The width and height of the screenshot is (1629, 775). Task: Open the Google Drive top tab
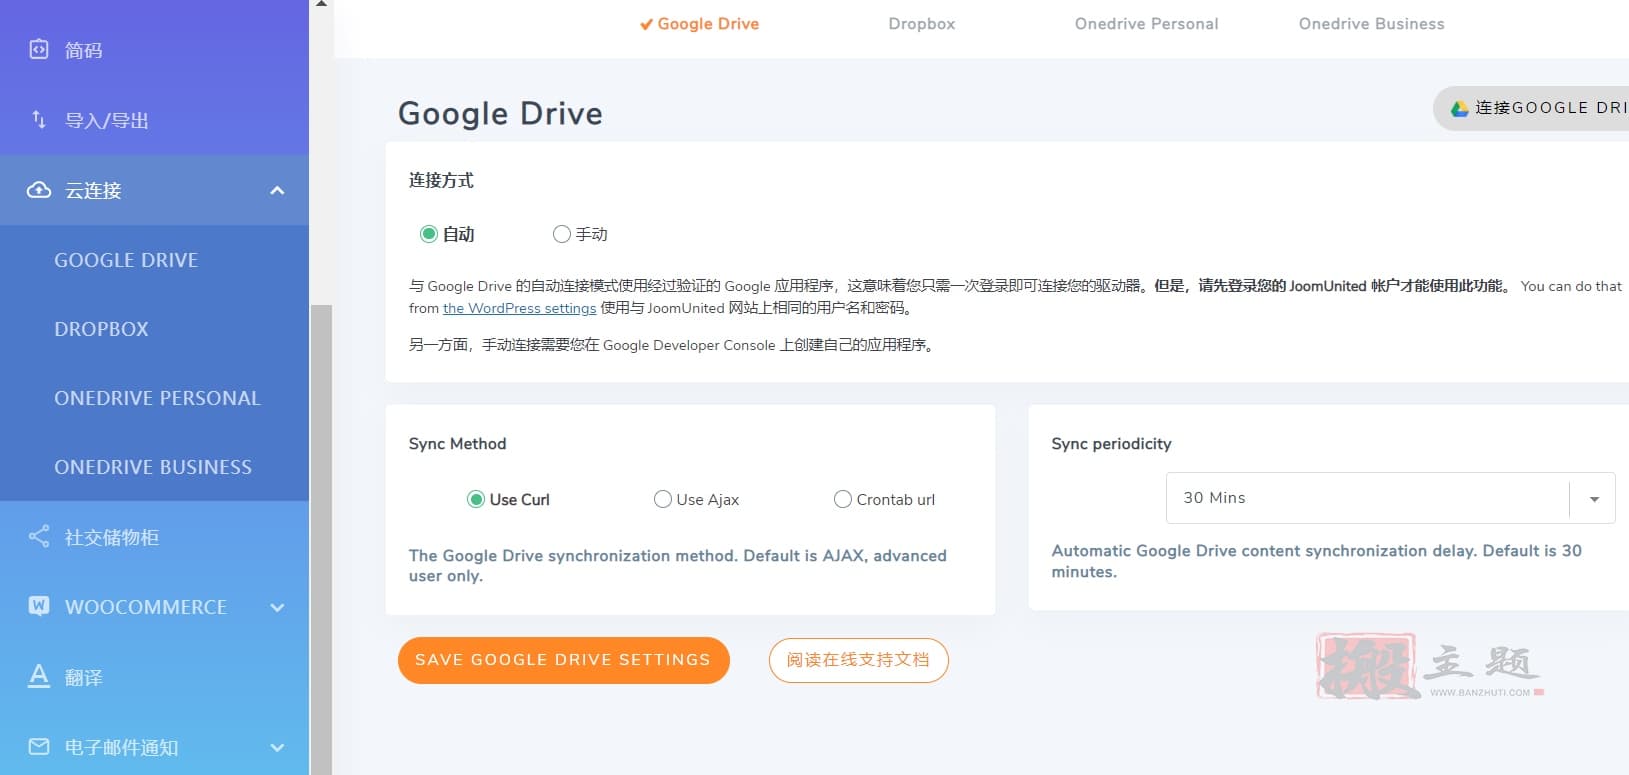pyautogui.click(x=700, y=24)
